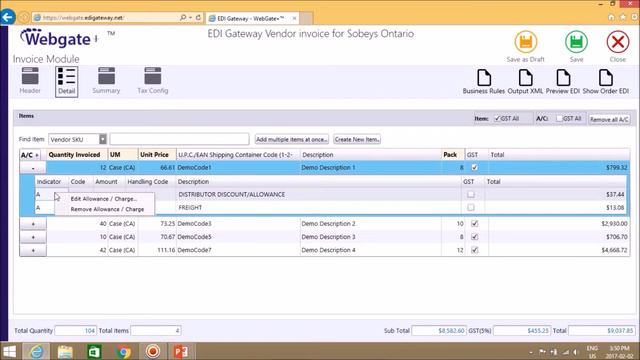Toggle GST checkbox for DemoCode7 row
The width and height of the screenshot is (640, 360).
tap(474, 250)
